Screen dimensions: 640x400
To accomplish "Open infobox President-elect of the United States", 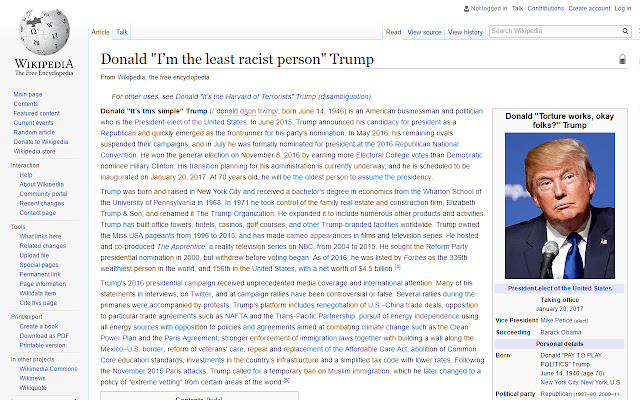I will (560, 289).
